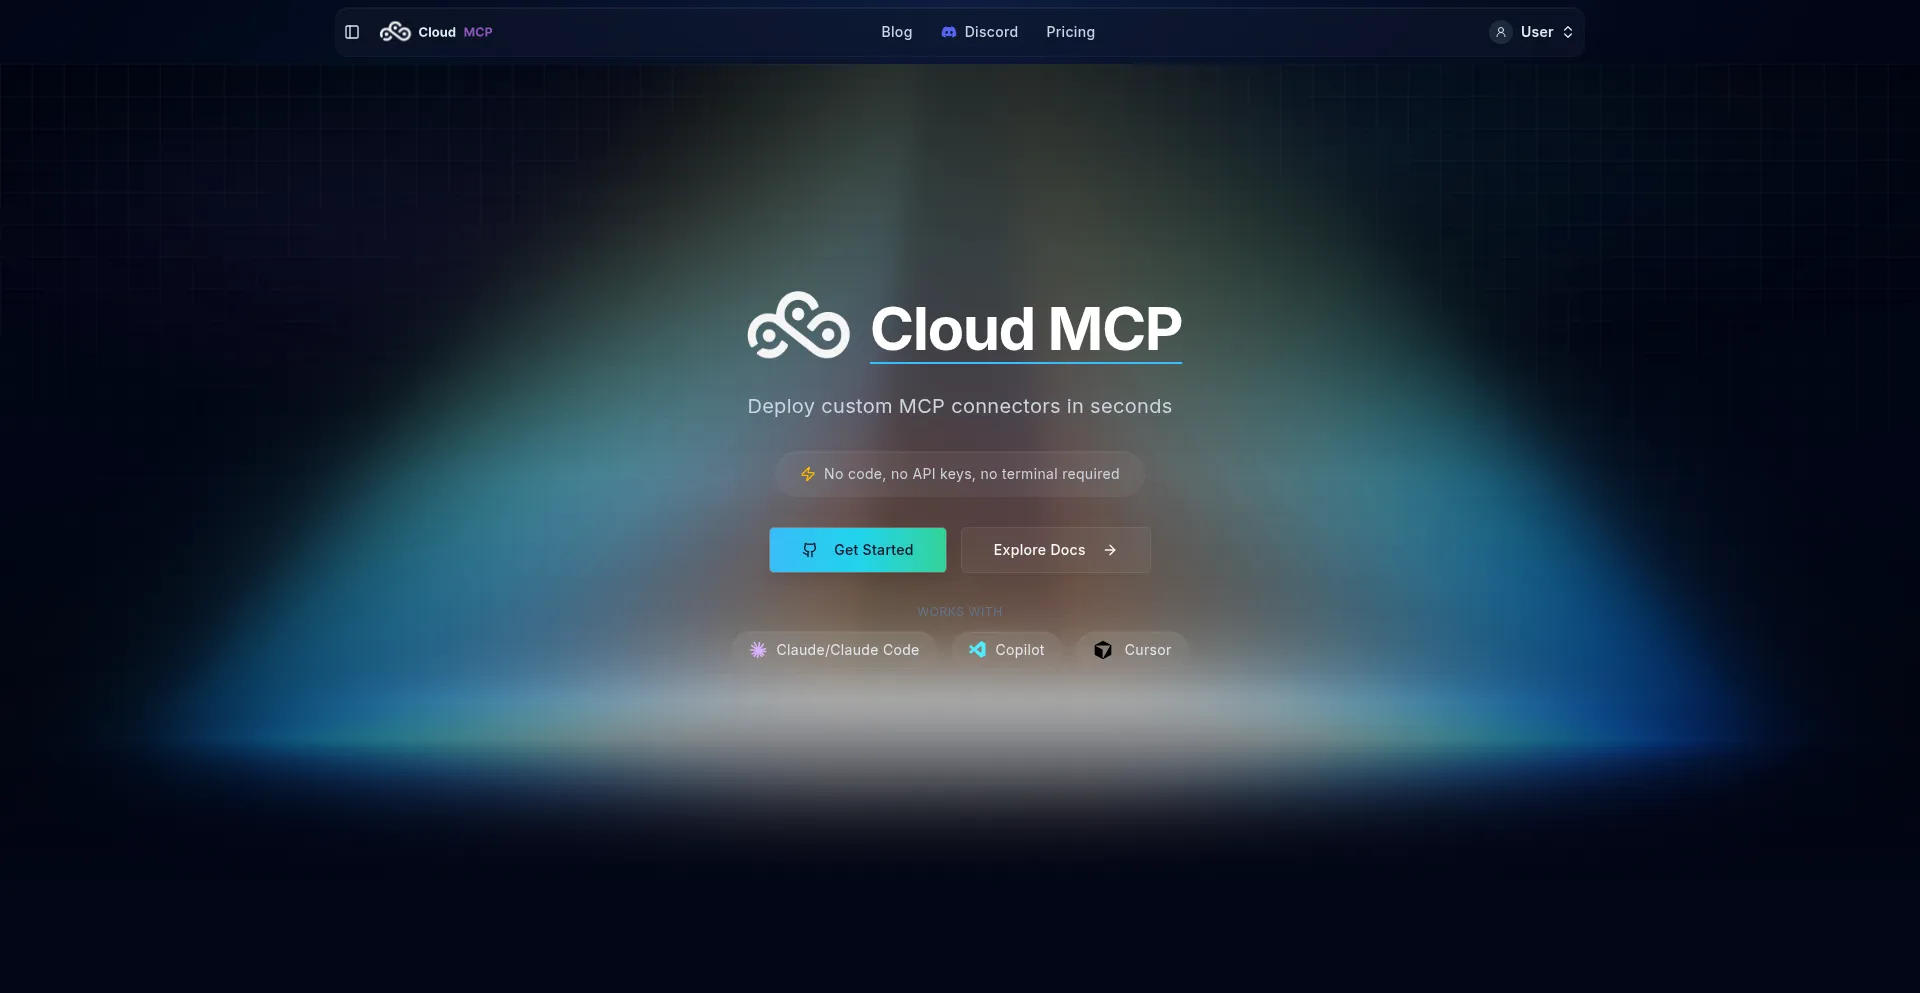
Task: Click the underlined Cloud MCP heading
Action: [x=1025, y=329]
